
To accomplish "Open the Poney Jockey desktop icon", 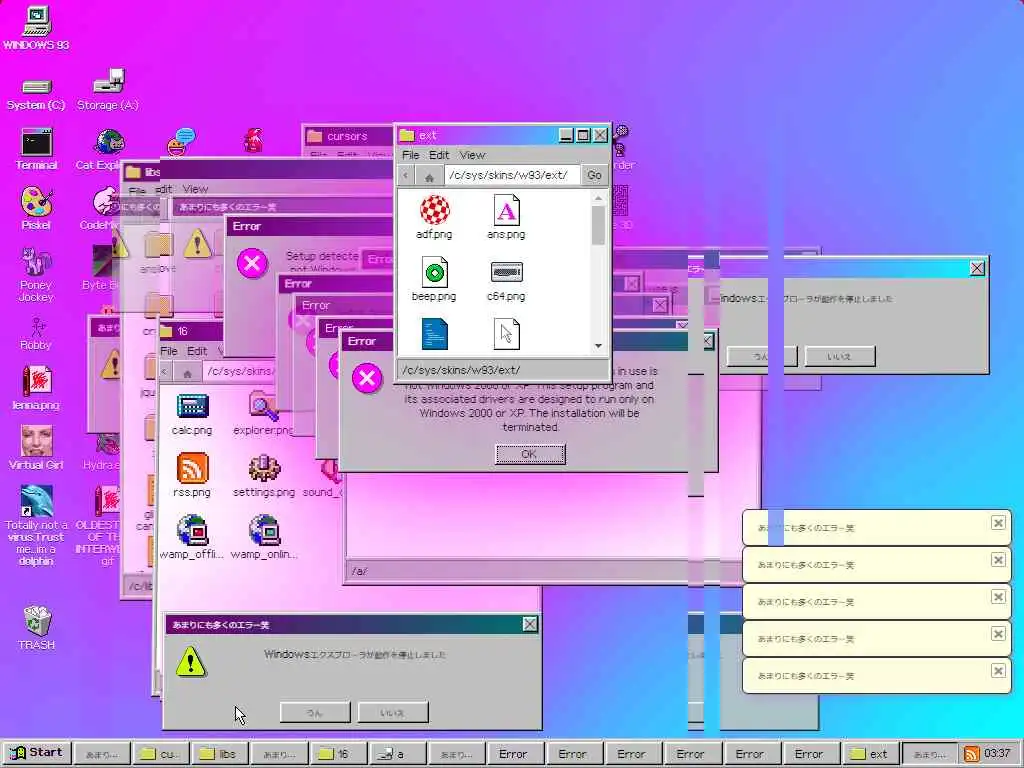I will coord(36,275).
